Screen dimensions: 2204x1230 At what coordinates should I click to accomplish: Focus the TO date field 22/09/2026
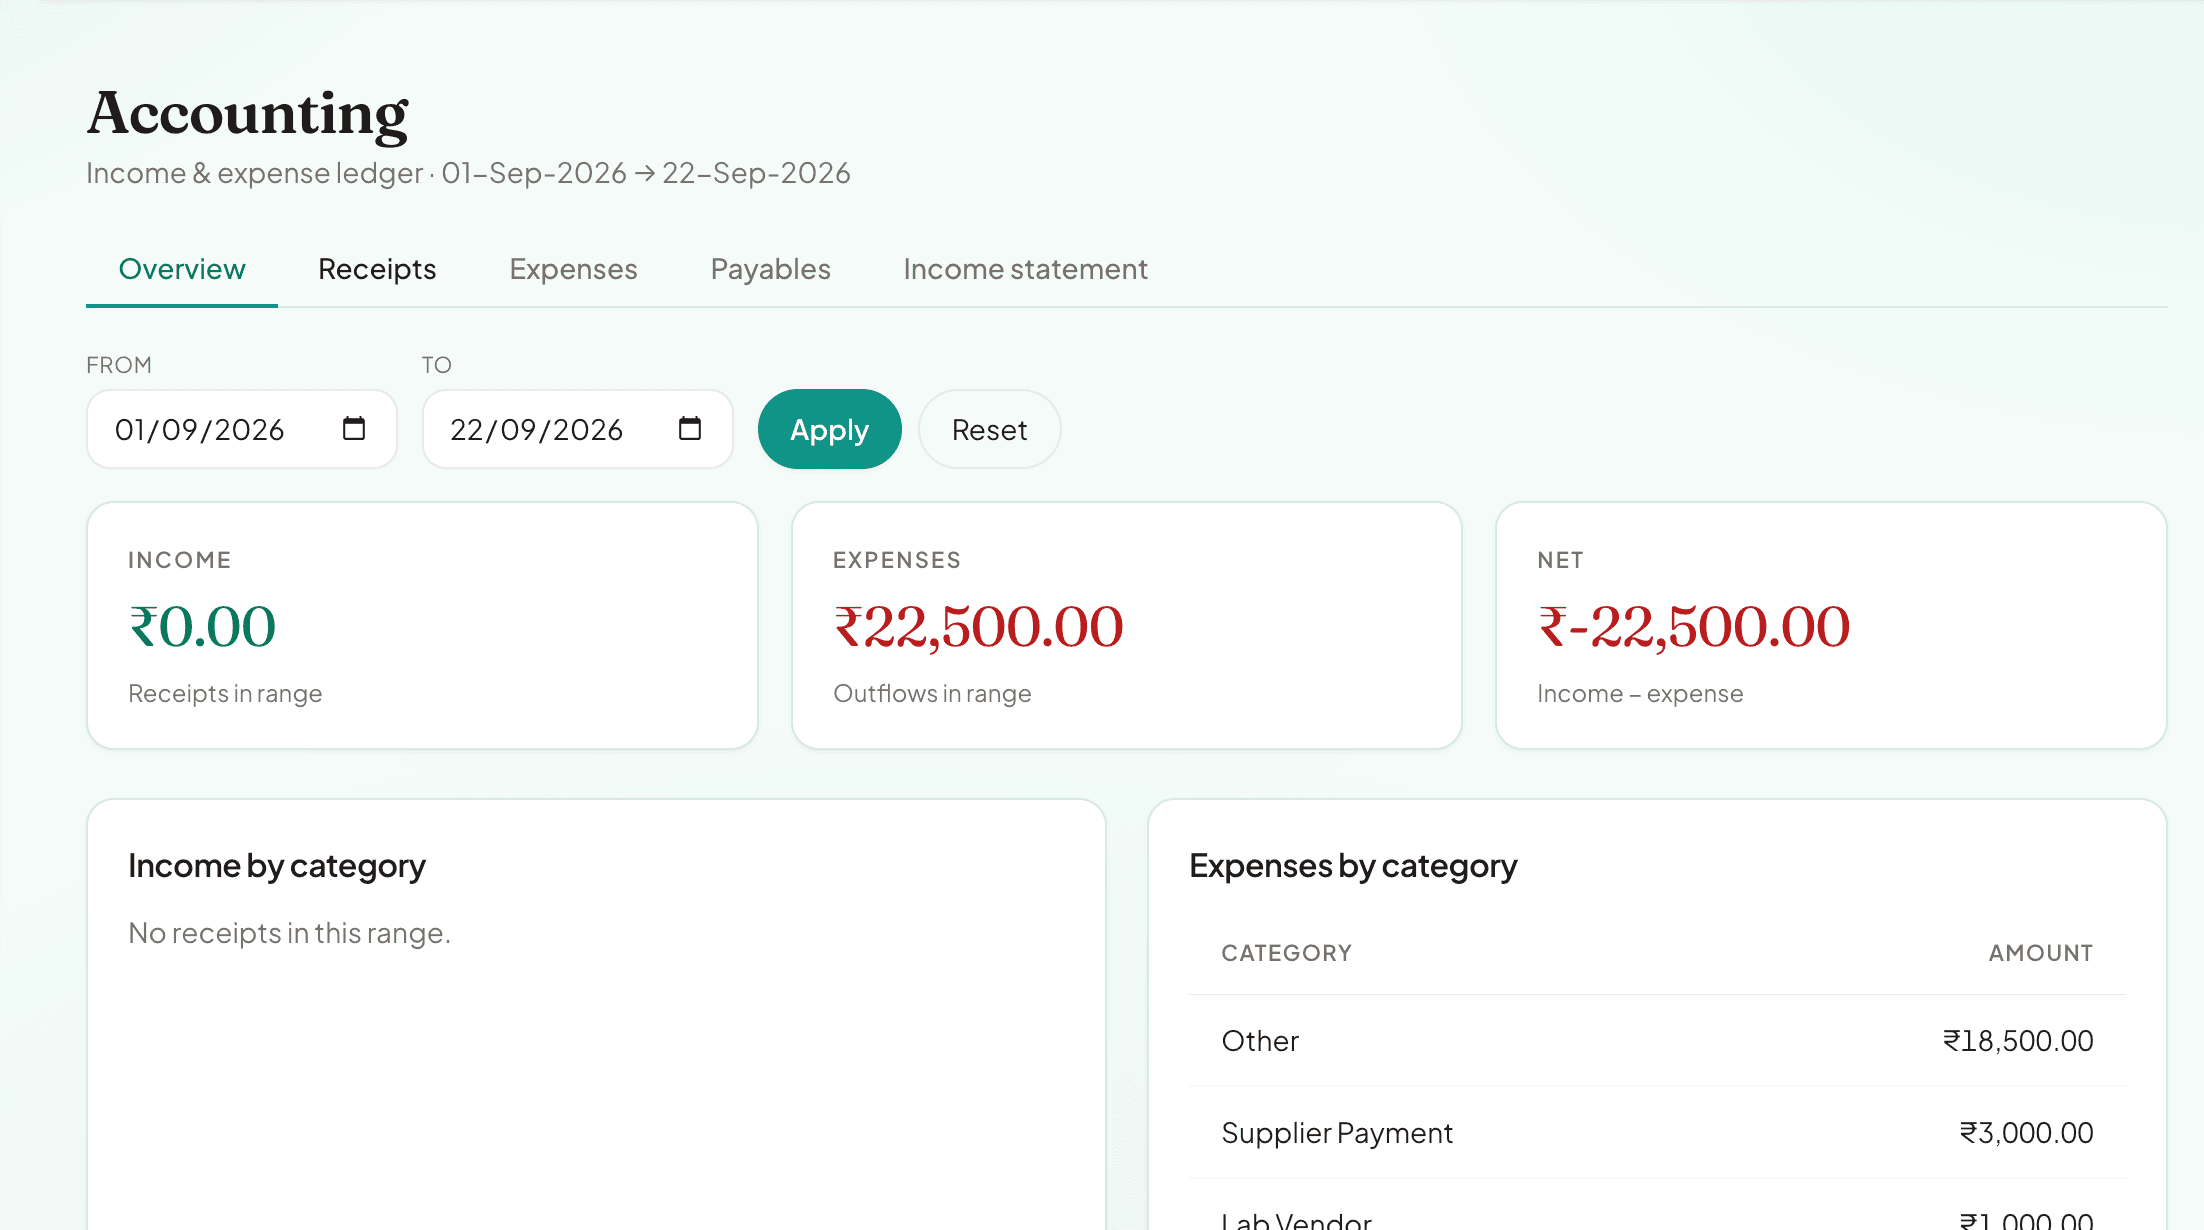(578, 429)
